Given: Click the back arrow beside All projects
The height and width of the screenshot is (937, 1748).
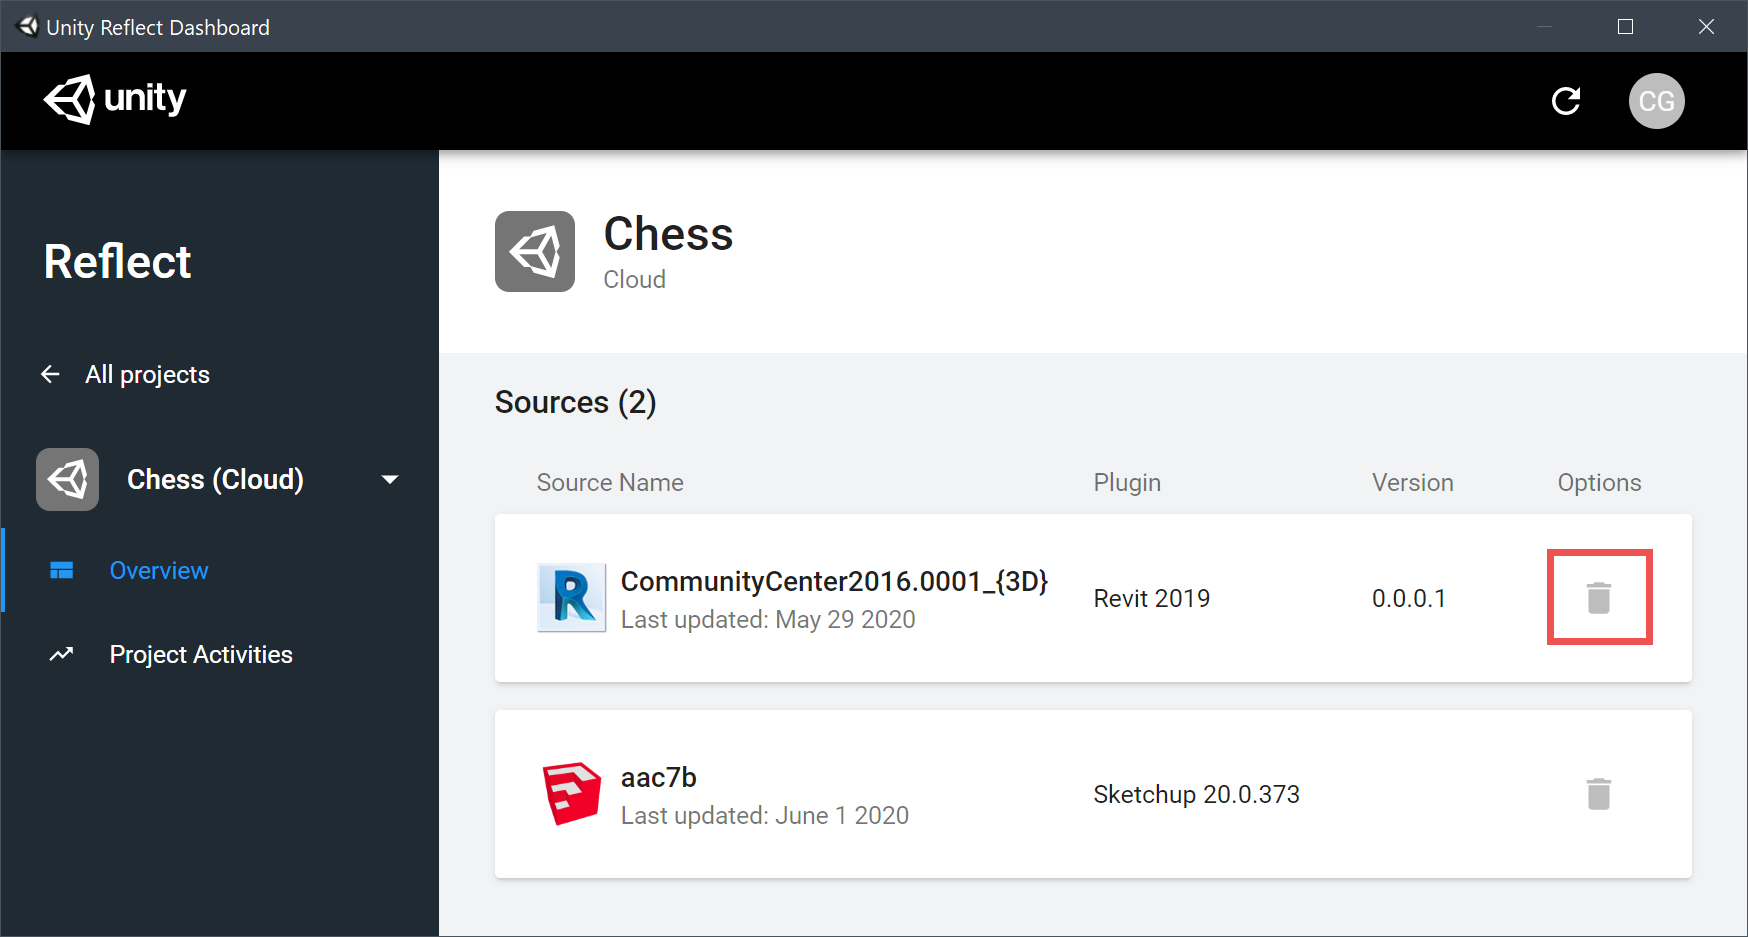Looking at the screenshot, I should [x=50, y=374].
